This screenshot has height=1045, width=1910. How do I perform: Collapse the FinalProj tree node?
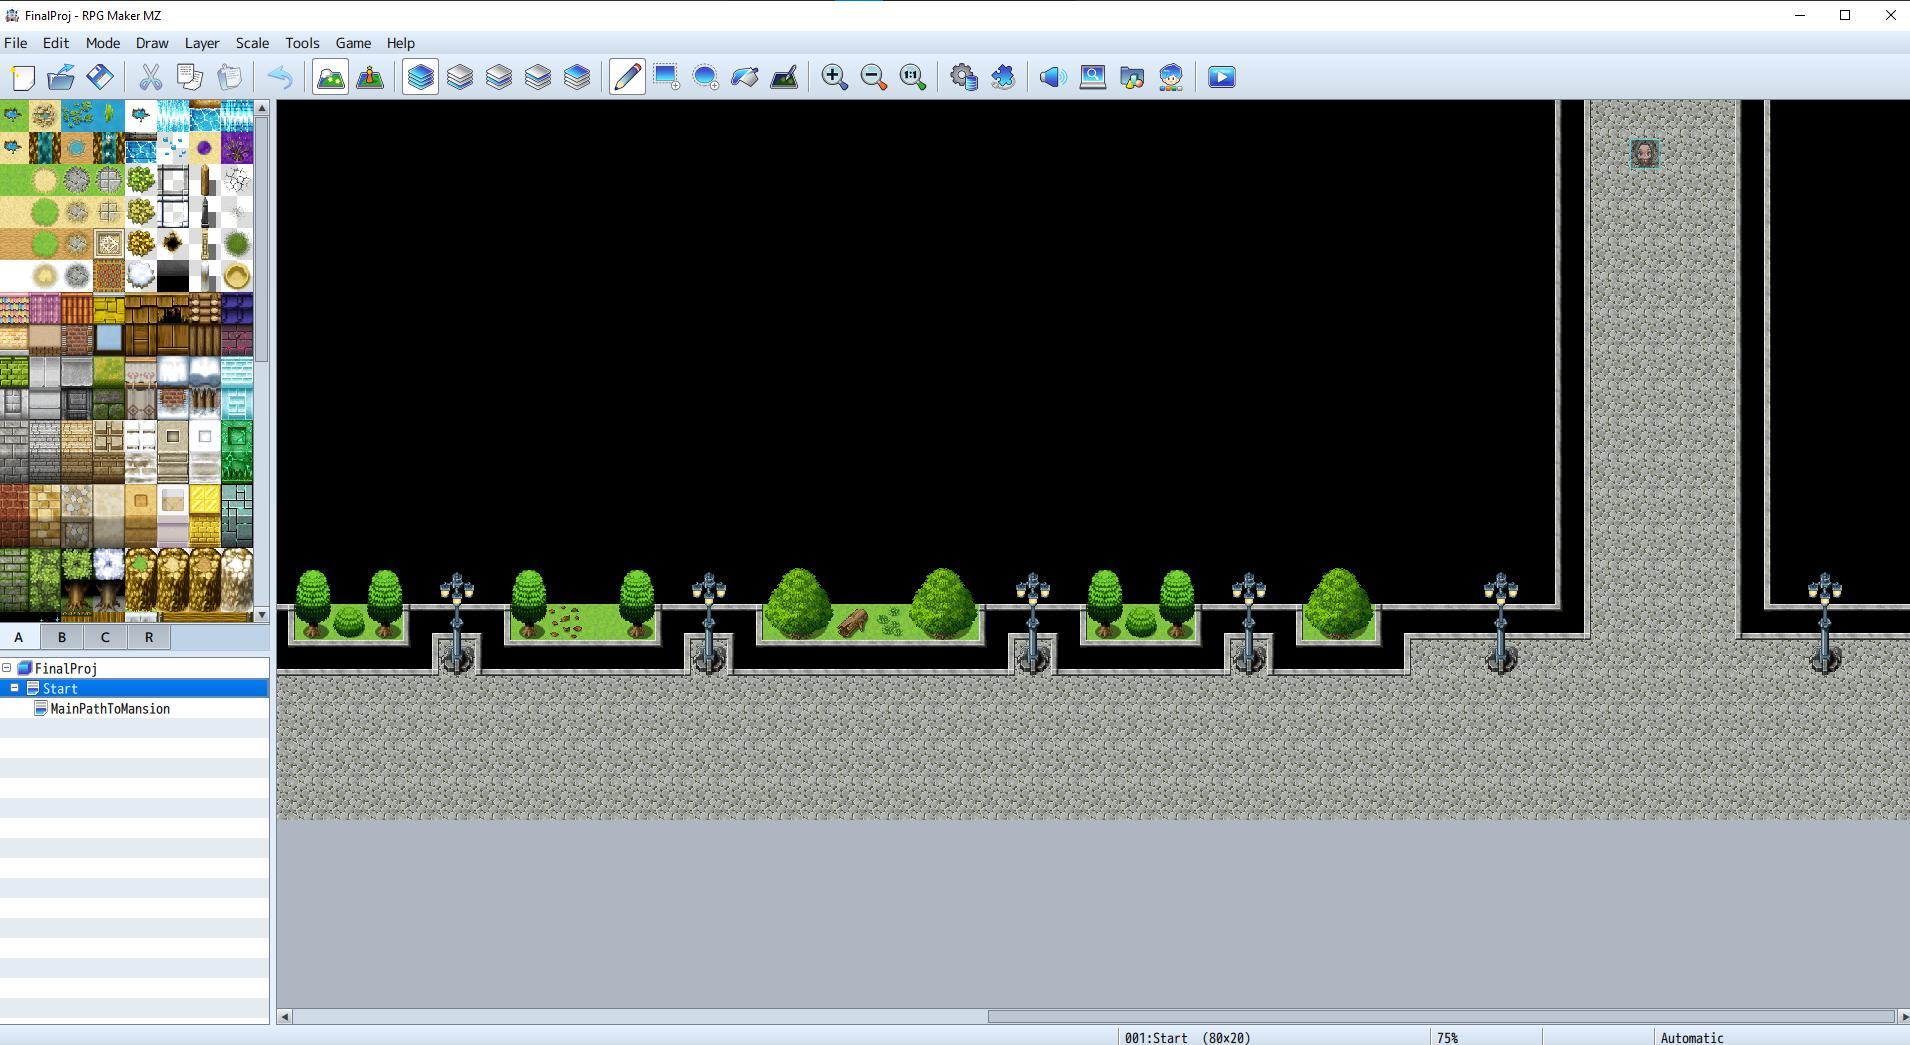(x=7, y=668)
